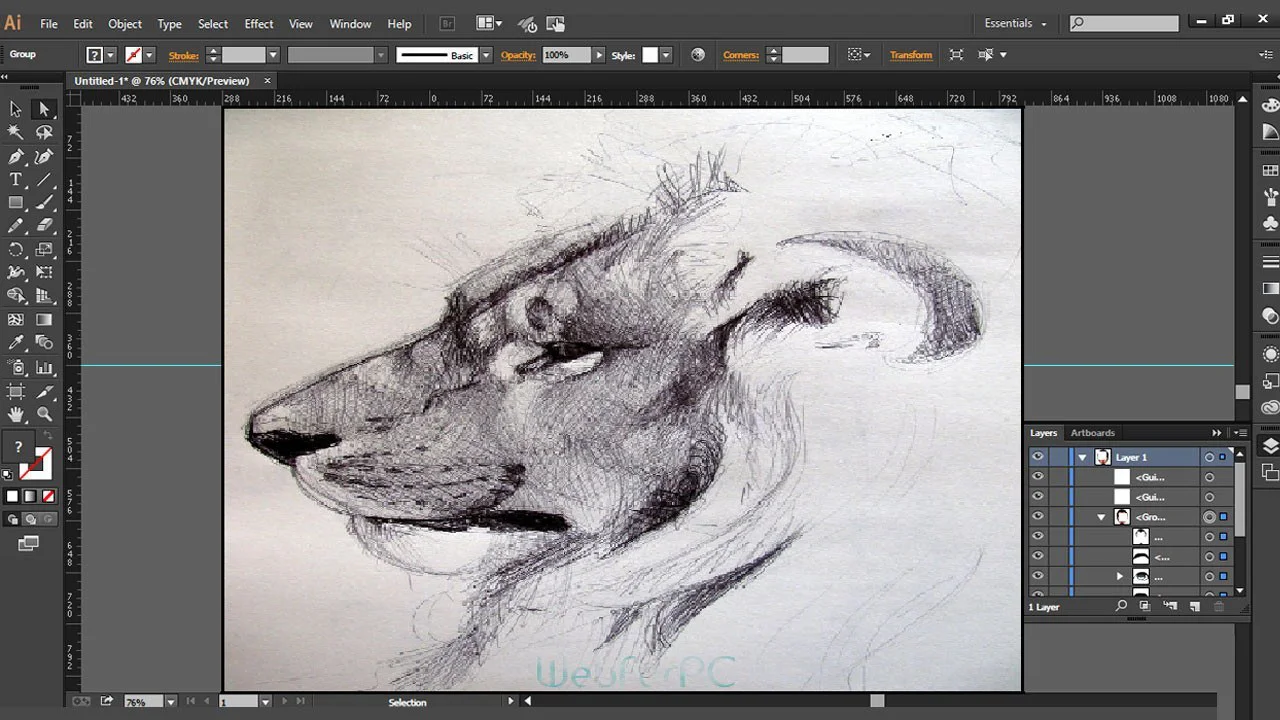Toggle visibility of the Group sublayer
Viewport: 1280px width, 720px height.
1037,517
